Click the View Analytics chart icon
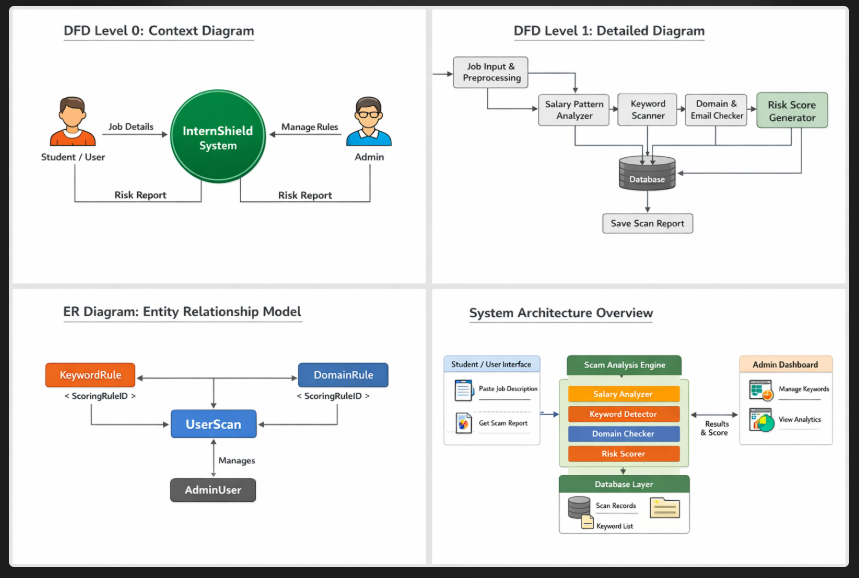 761,420
